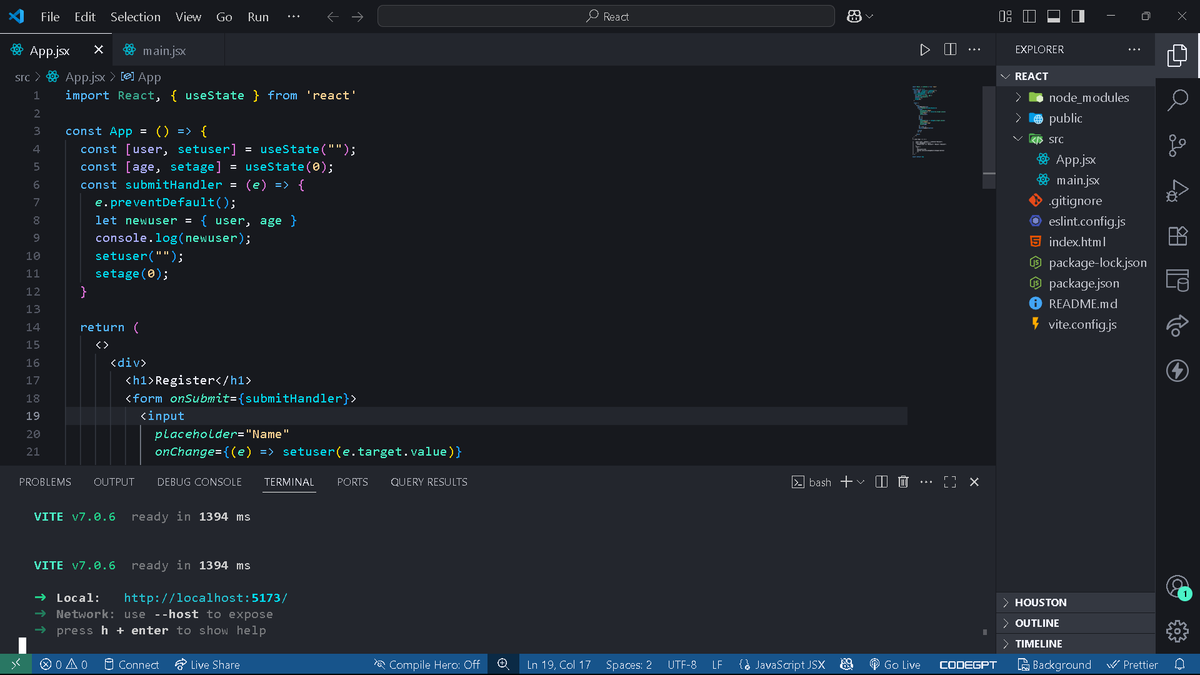The width and height of the screenshot is (1200, 675).
Task: Toggle the secondary side bar visibility
Action: [x=1078, y=17]
